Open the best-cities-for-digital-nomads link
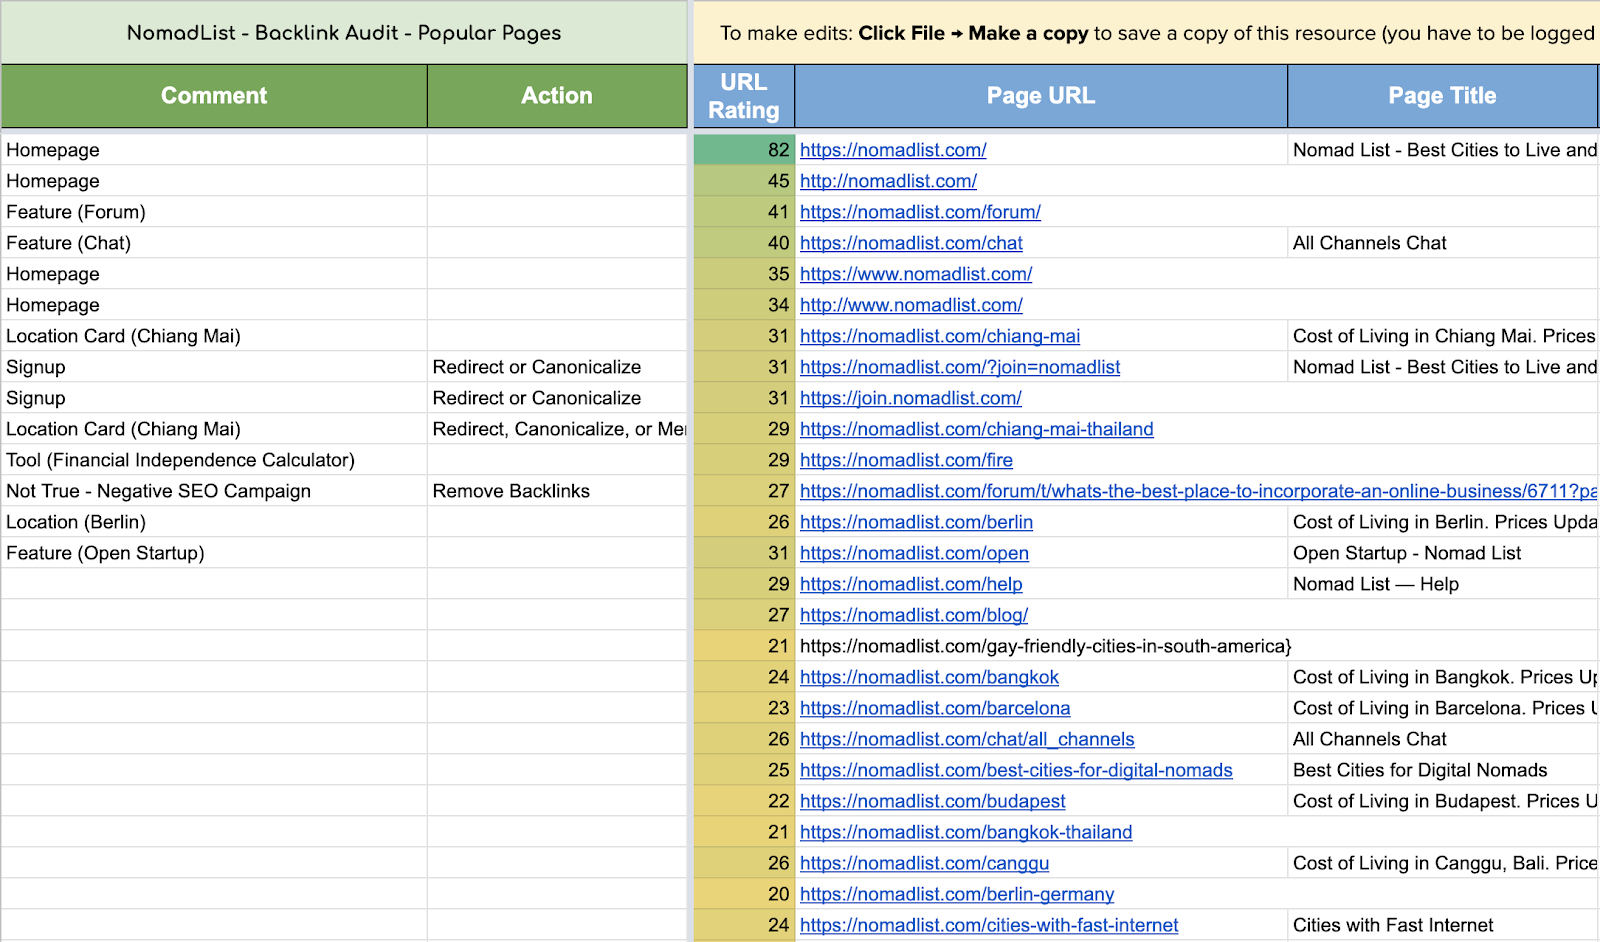 (x=1015, y=770)
